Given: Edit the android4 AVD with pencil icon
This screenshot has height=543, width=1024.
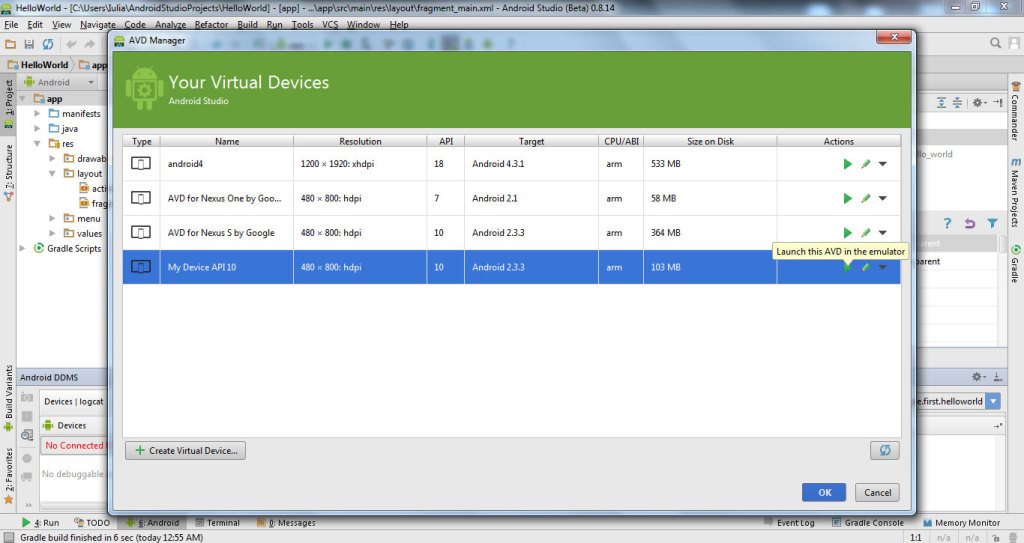Looking at the screenshot, I should pos(865,164).
